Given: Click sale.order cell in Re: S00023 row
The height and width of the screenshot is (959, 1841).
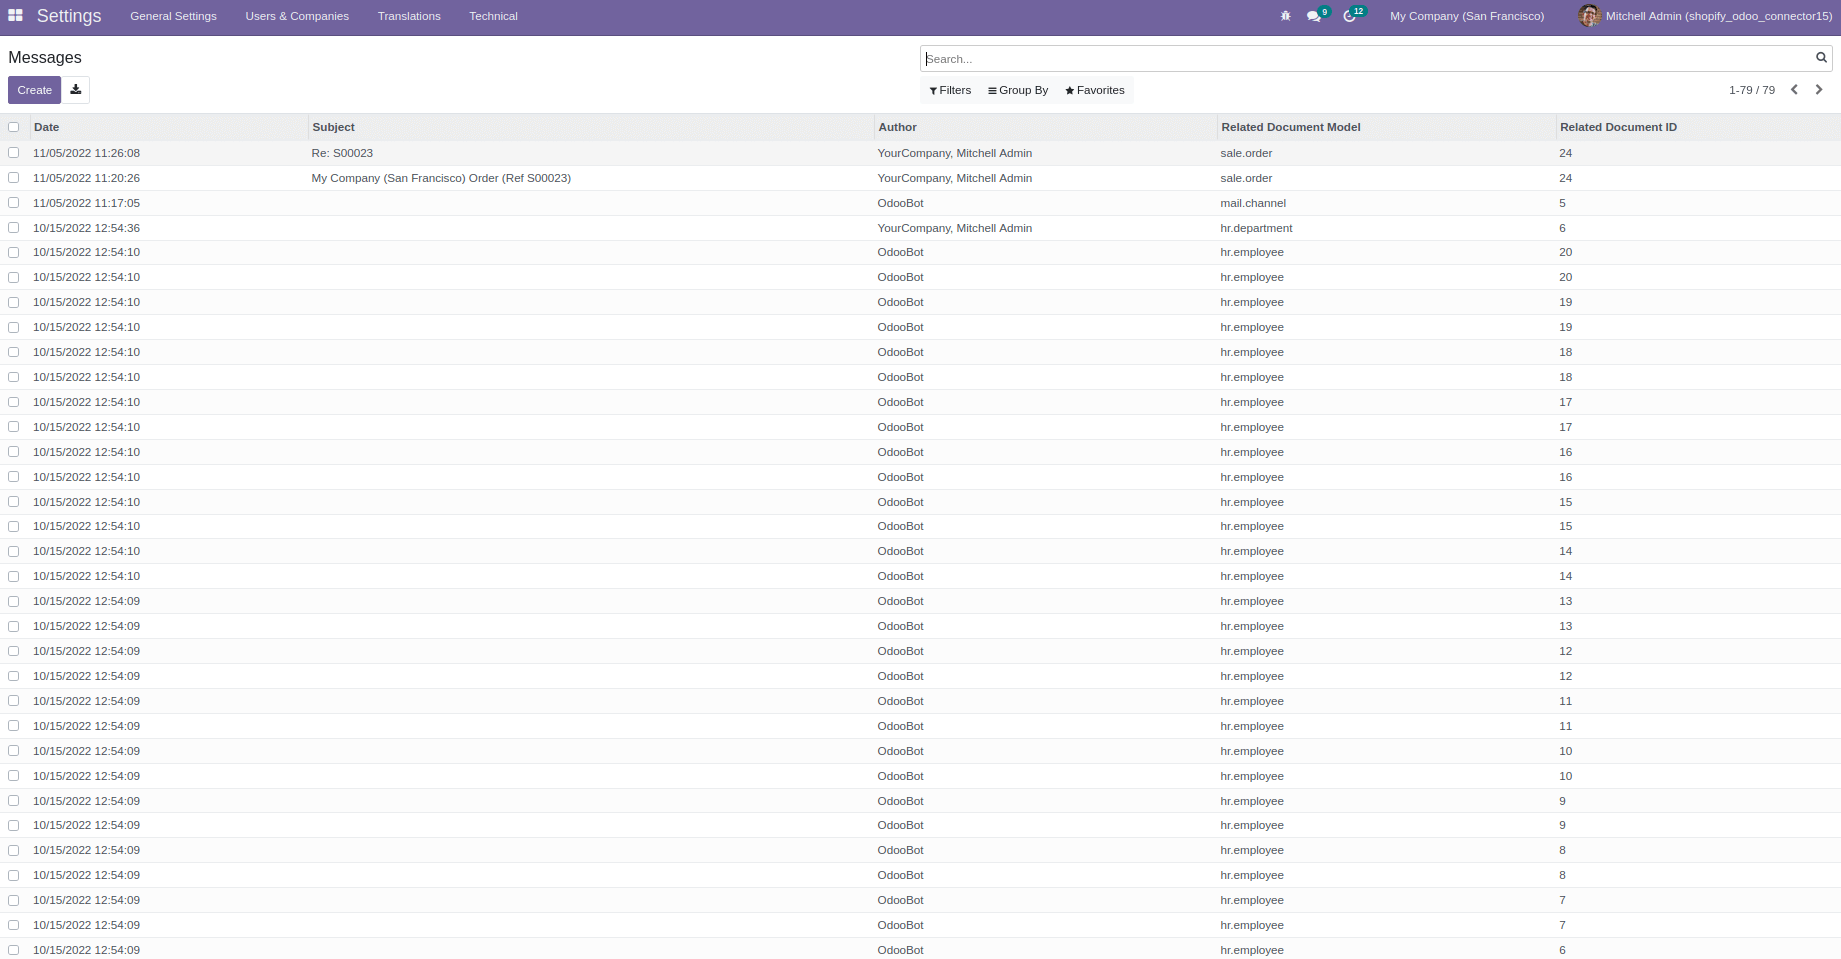Looking at the screenshot, I should coord(1246,153).
